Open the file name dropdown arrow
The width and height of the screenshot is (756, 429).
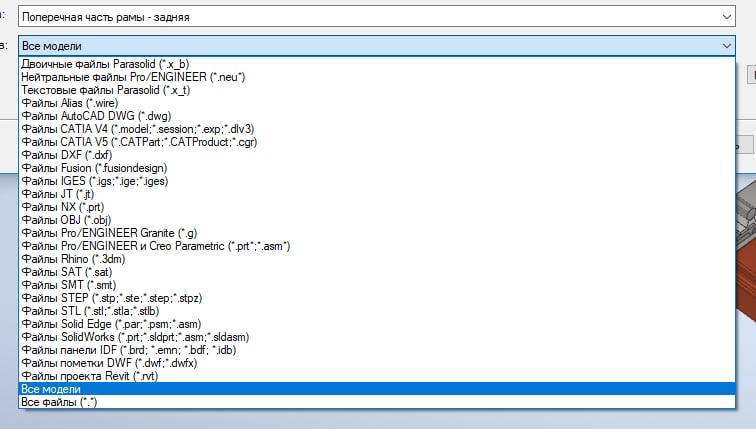tap(726, 17)
